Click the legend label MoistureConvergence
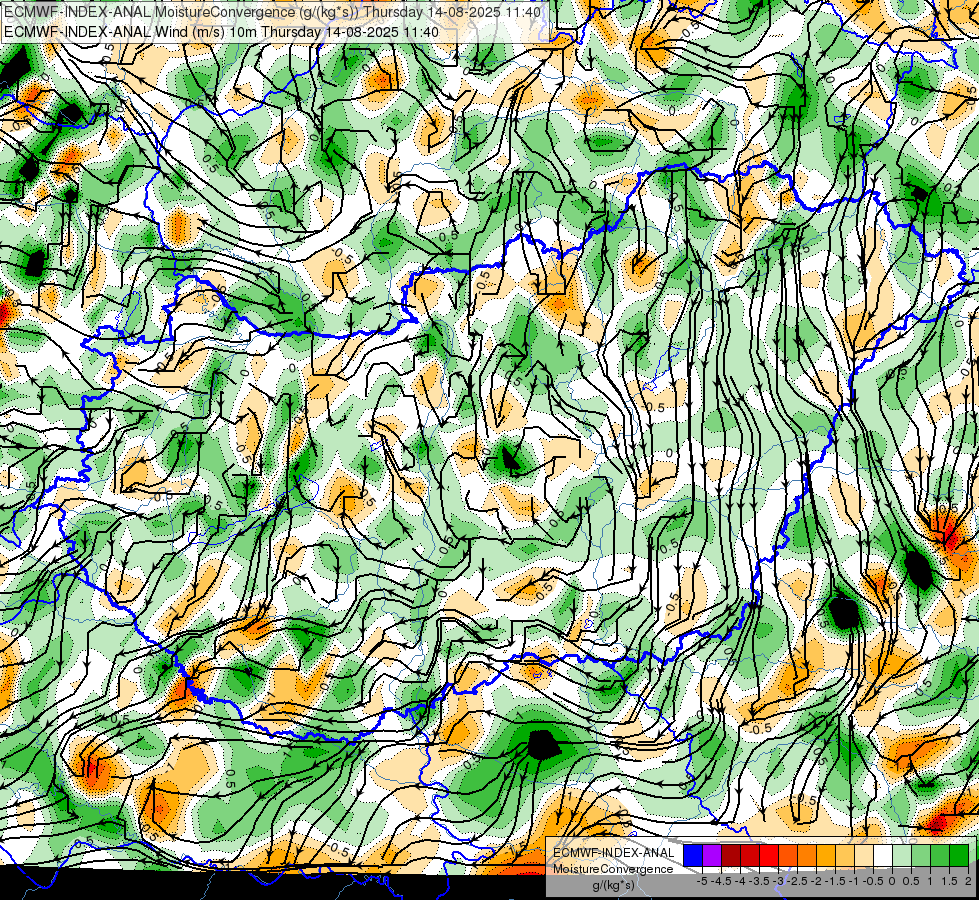 (x=613, y=869)
